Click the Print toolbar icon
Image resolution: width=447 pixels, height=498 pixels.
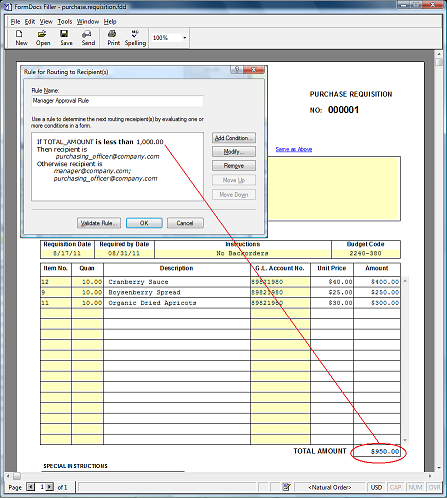tap(113, 38)
